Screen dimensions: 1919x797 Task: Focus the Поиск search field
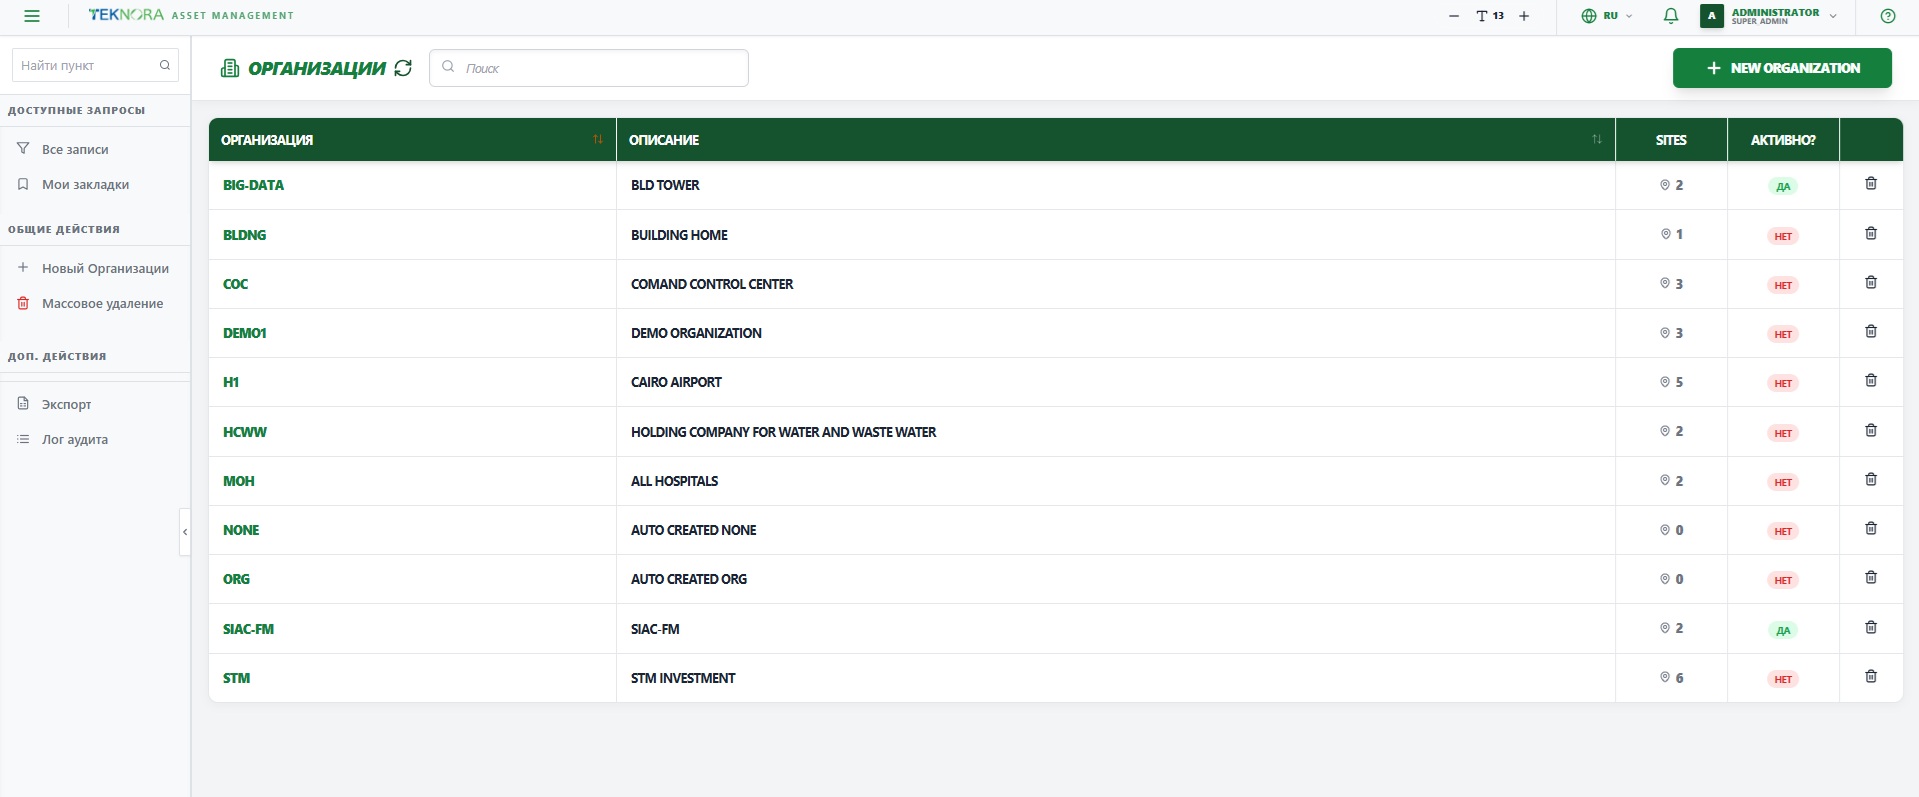pyautogui.click(x=589, y=68)
